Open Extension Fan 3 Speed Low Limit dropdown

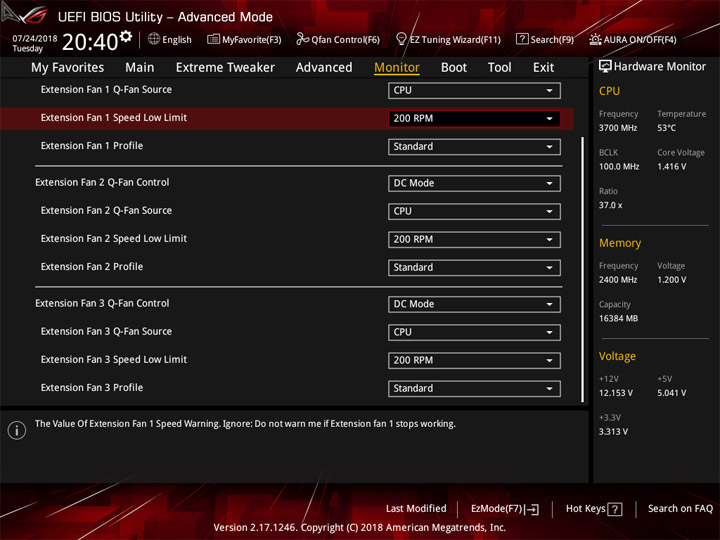pyautogui.click(x=474, y=360)
